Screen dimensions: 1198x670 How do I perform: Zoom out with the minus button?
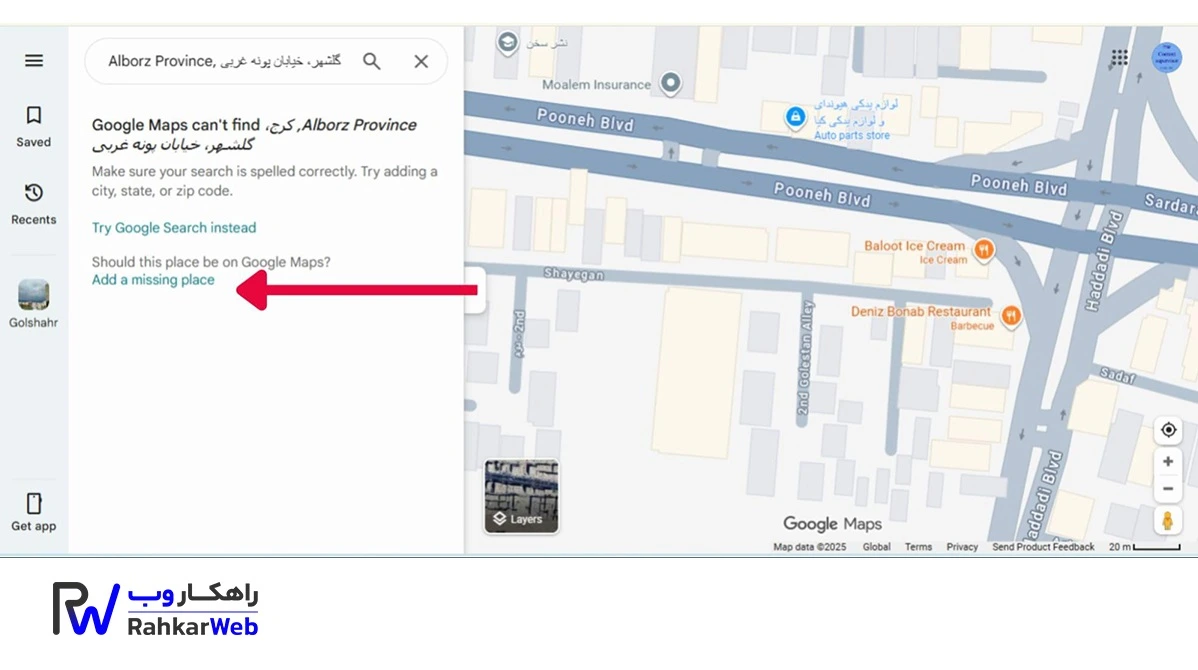[1168, 489]
